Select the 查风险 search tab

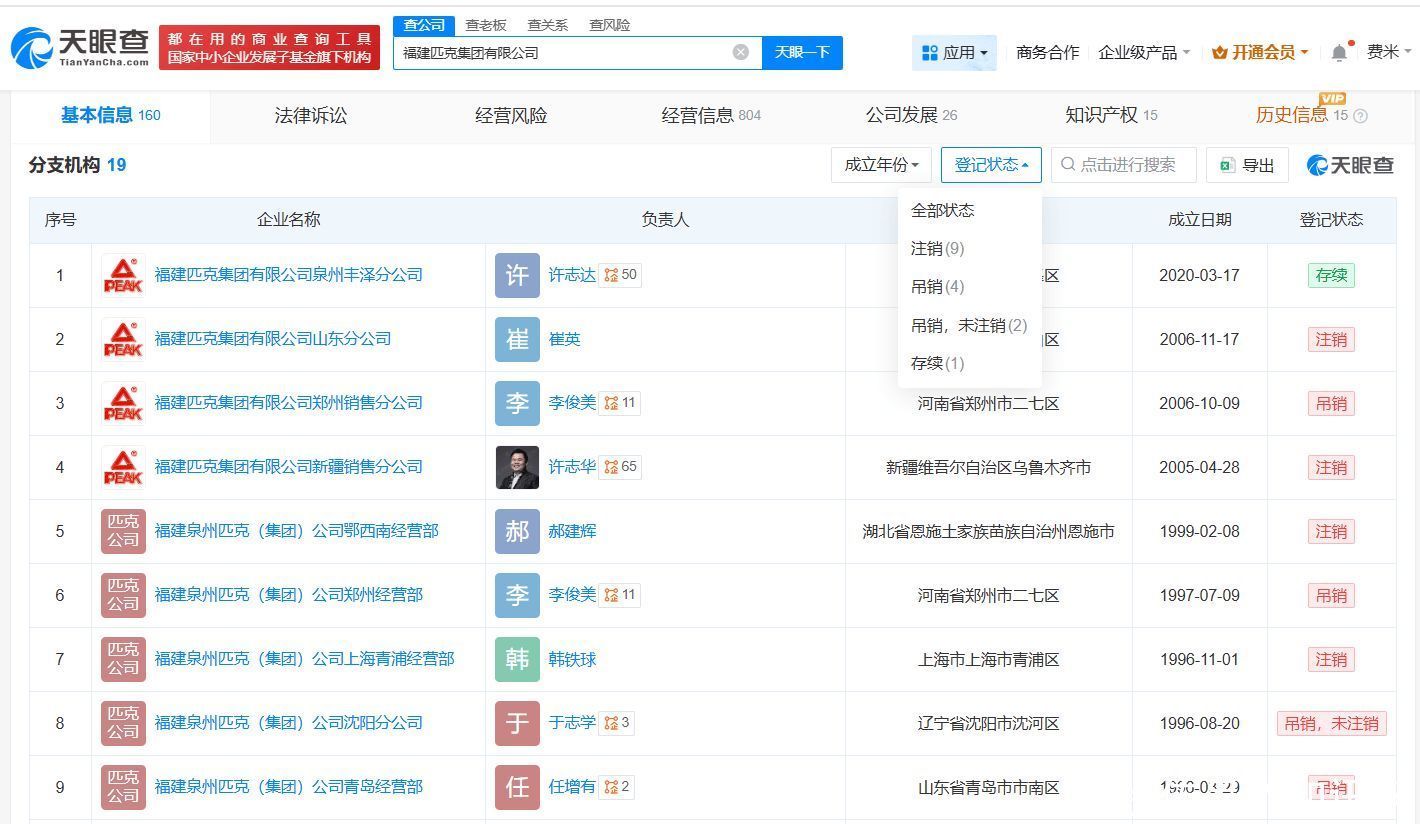point(610,25)
